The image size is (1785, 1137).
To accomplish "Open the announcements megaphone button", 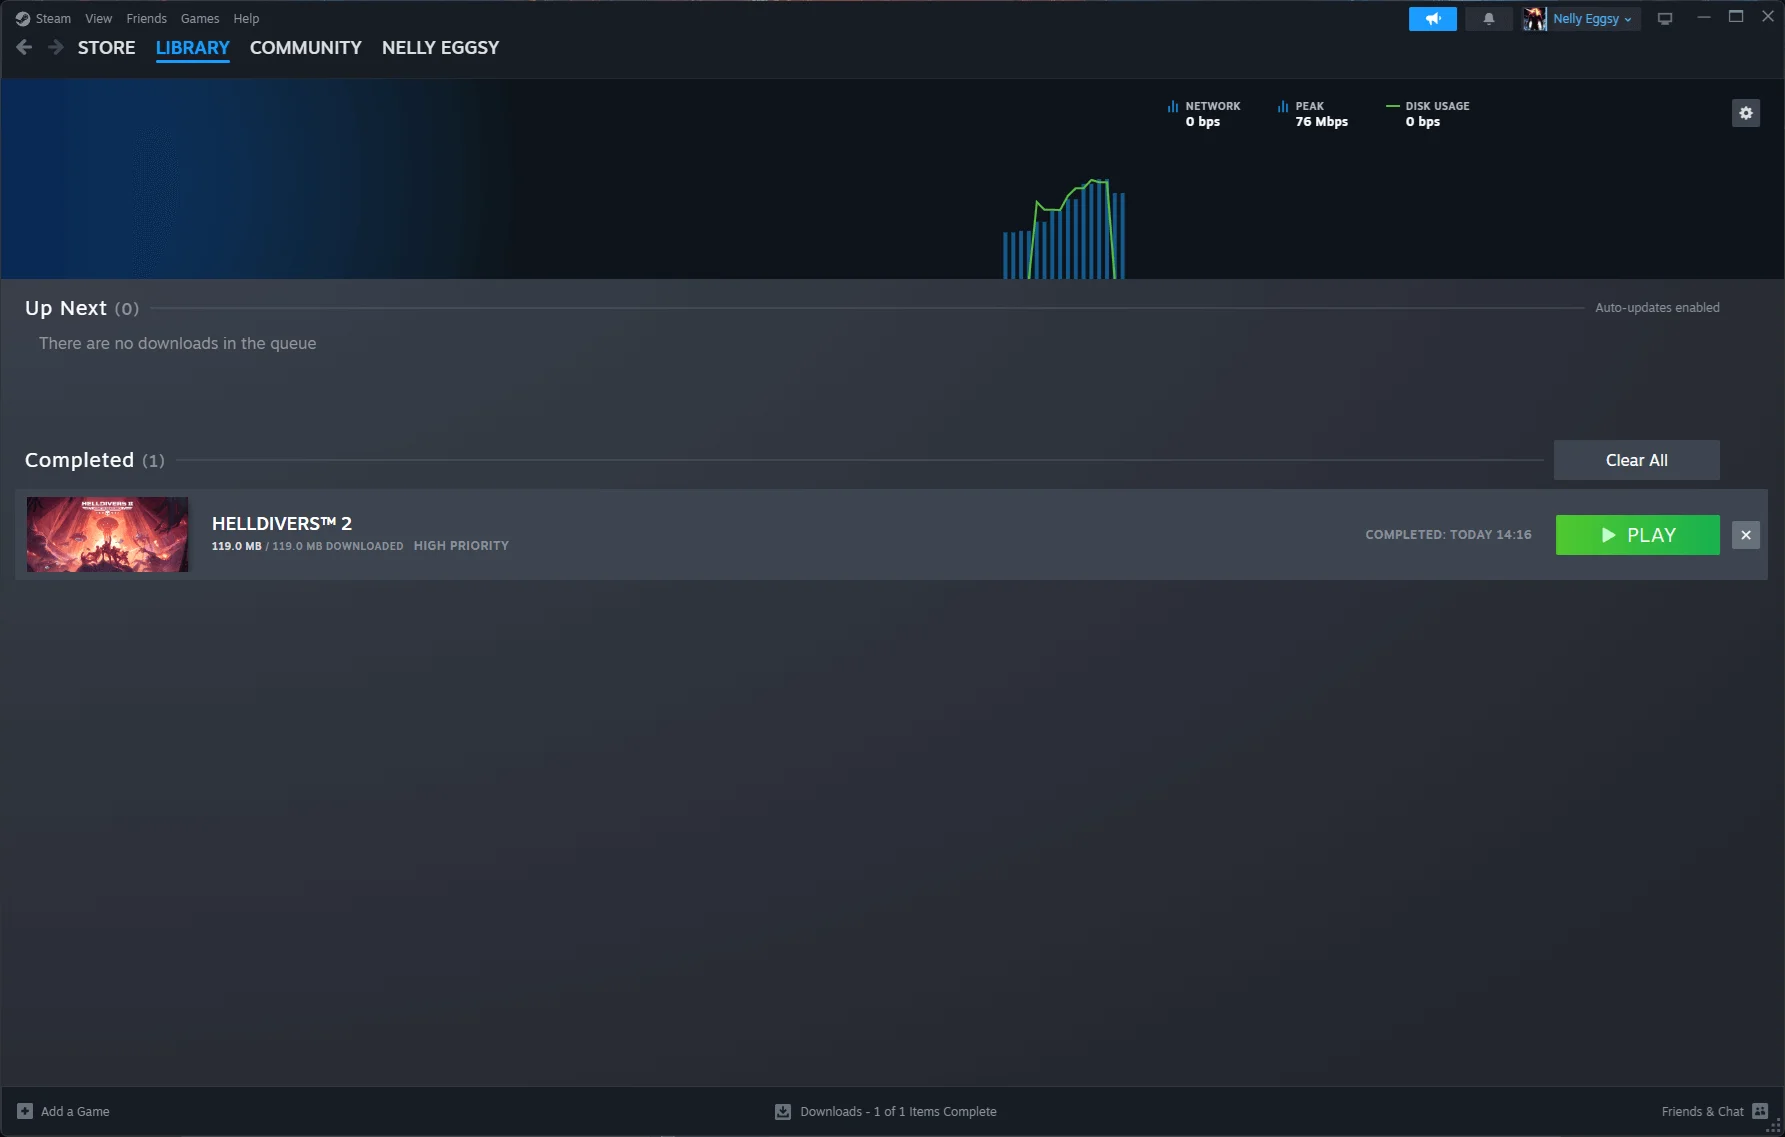I will click(x=1432, y=19).
